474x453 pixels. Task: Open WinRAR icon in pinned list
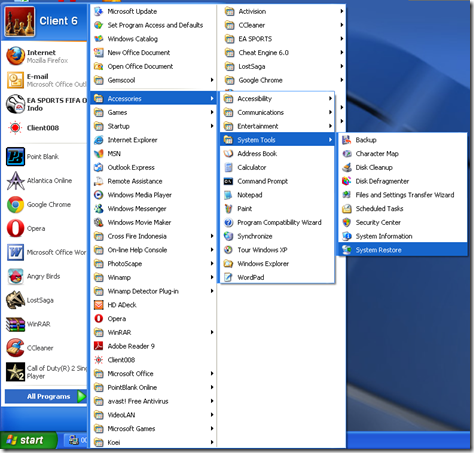coord(15,324)
